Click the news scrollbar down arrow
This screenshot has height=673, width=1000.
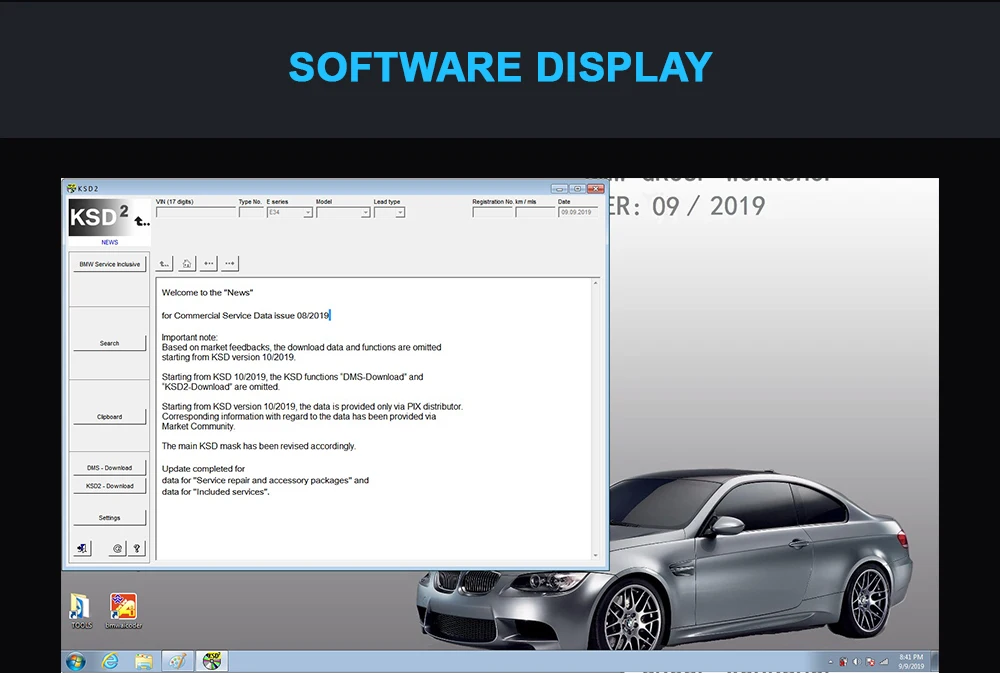(x=596, y=556)
